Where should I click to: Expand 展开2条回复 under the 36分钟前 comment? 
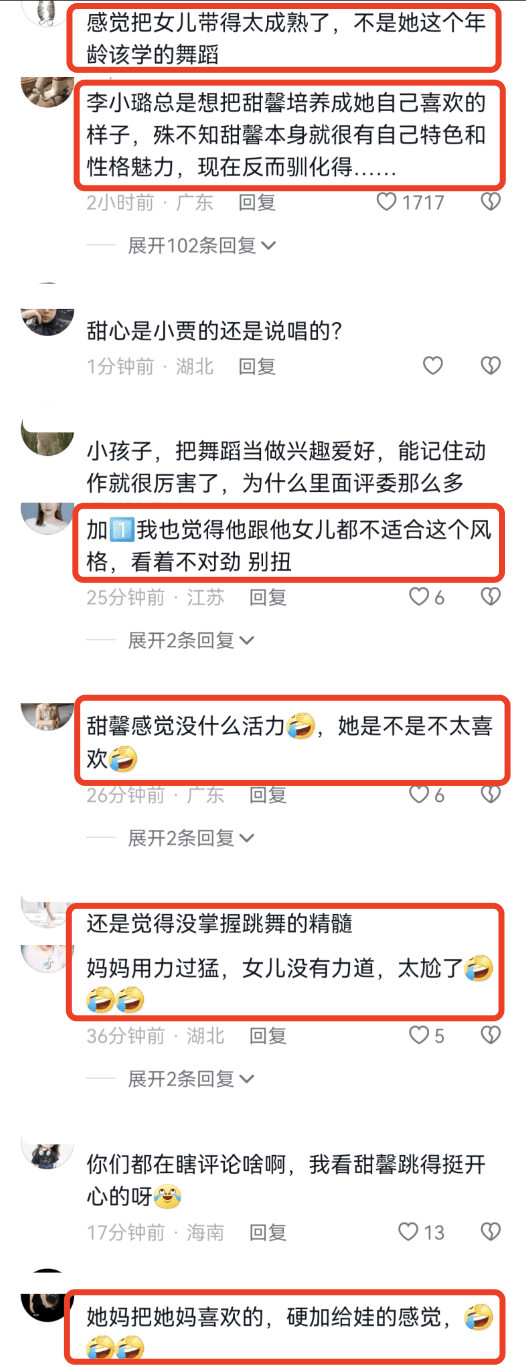pos(191,1079)
